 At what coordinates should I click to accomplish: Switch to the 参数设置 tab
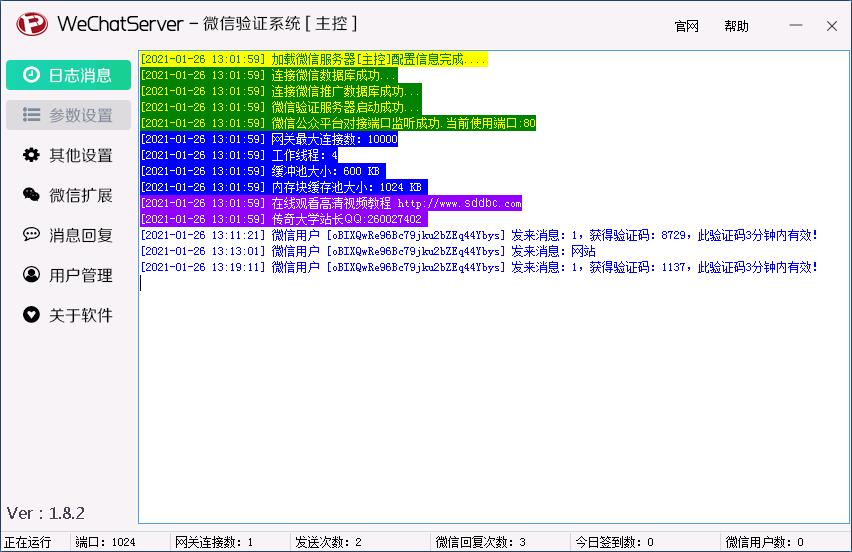[x=68, y=115]
